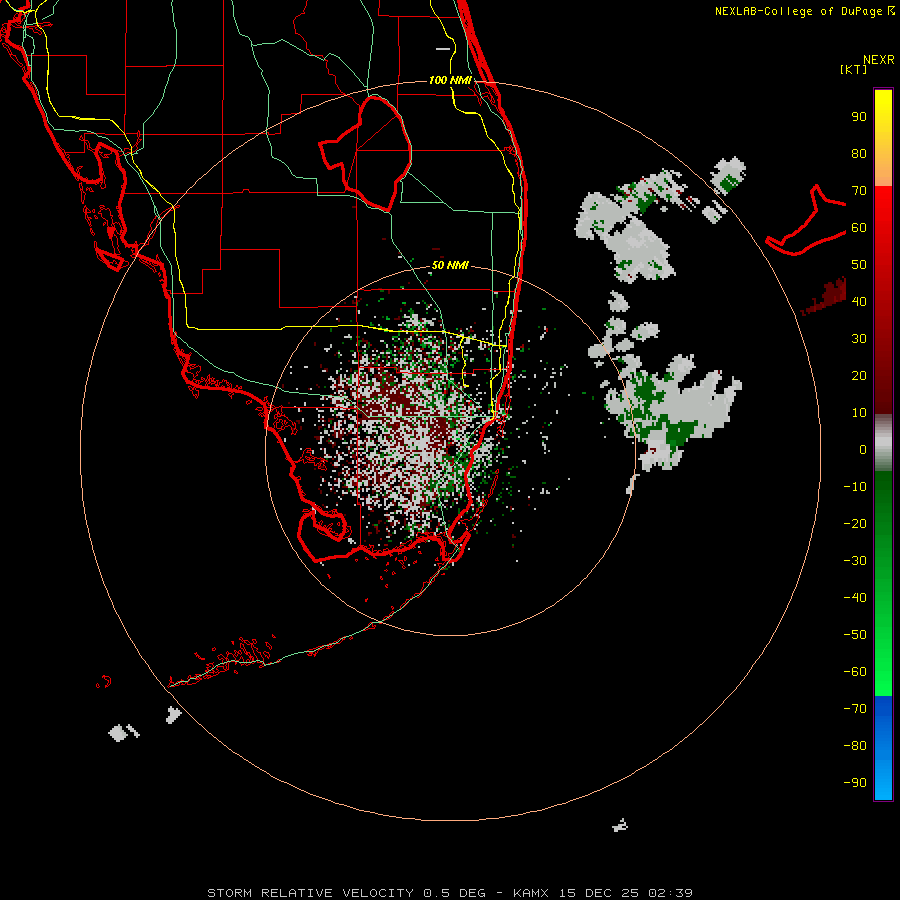This screenshot has width=900, height=900.
Task: Pick the blue bottom segment of color bar
Action: click(883, 748)
